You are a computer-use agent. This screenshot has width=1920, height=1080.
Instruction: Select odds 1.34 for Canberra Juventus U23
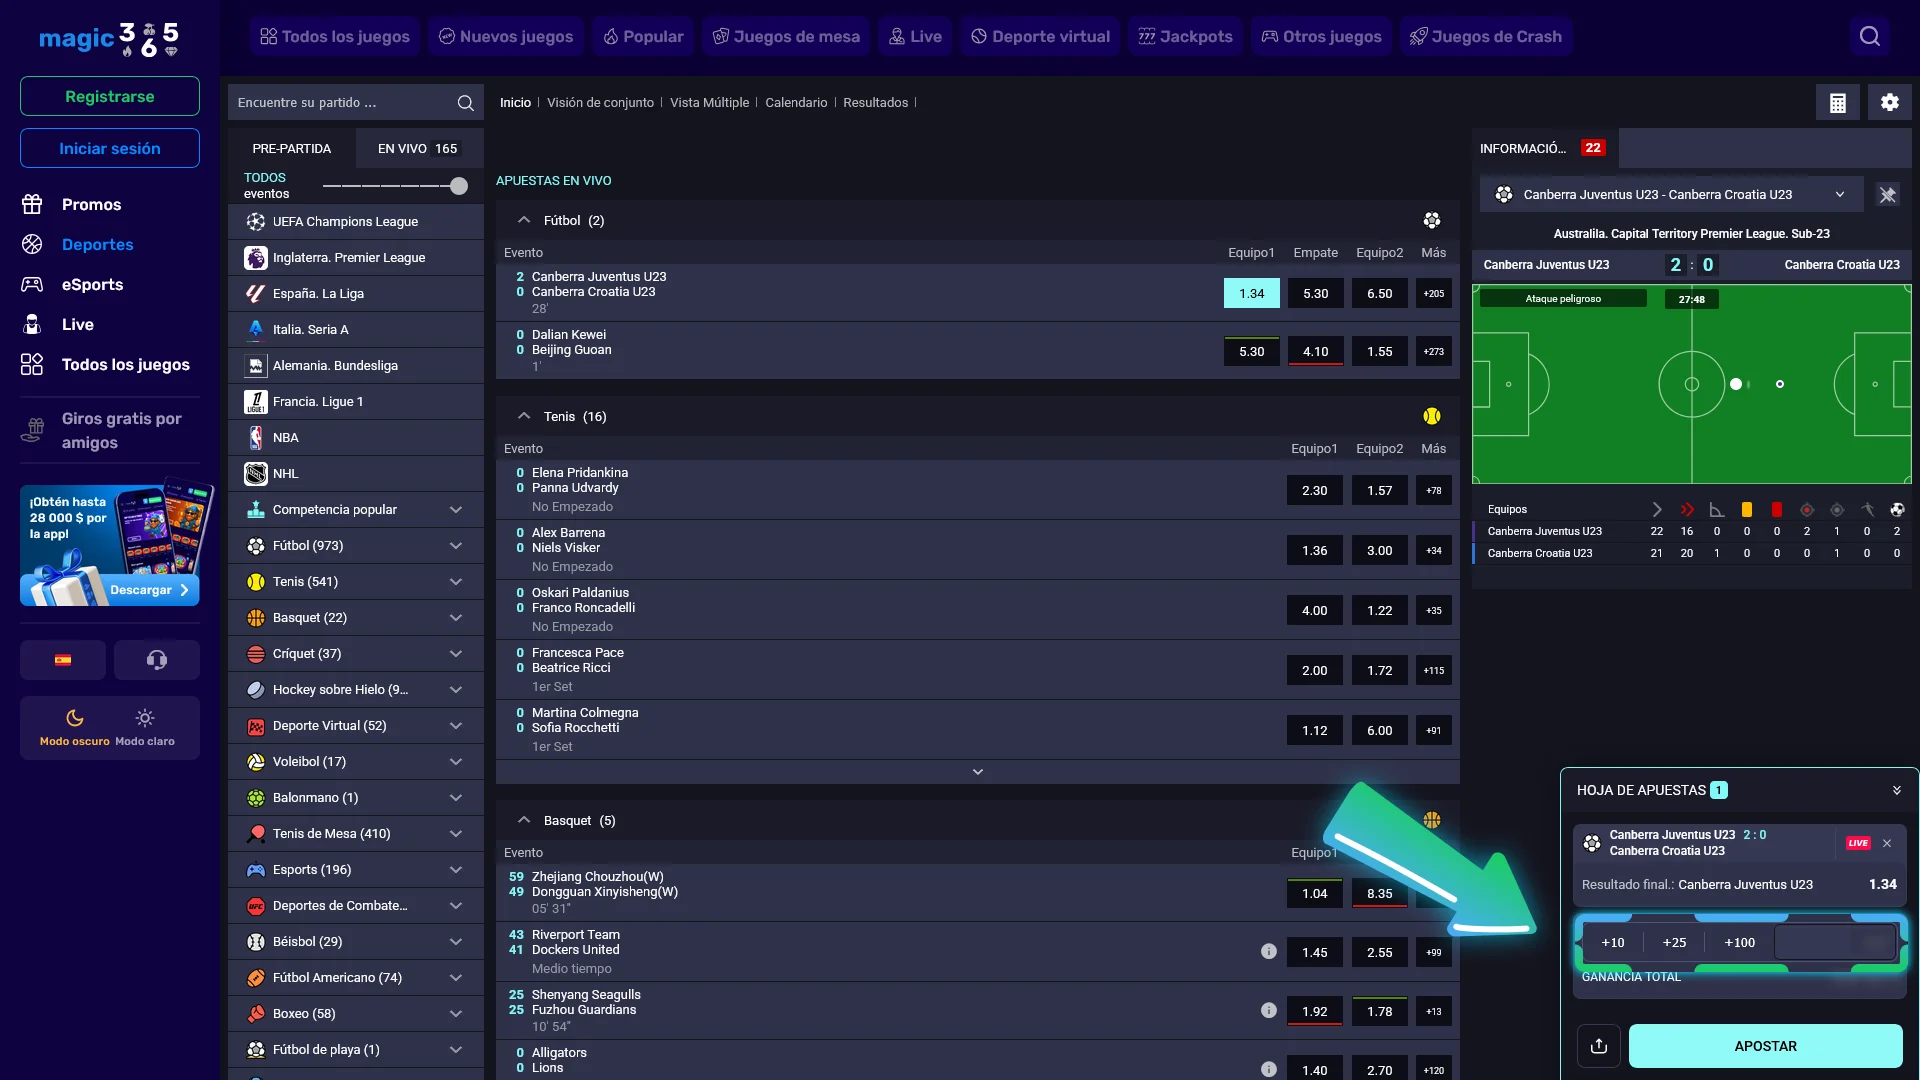[x=1252, y=293]
